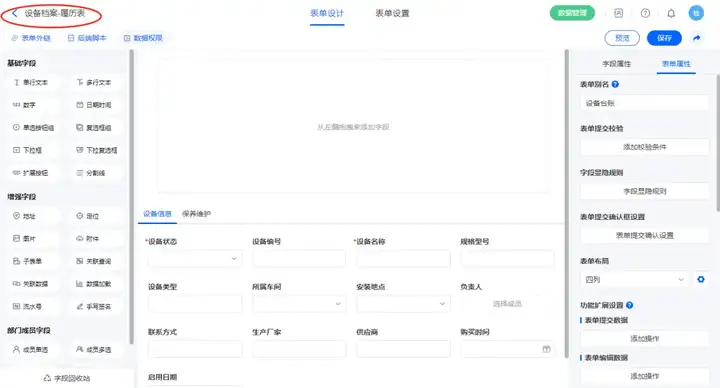Screen dimensions: 720x388
Task: Open the 设备信息 tab
Action: pos(157,214)
